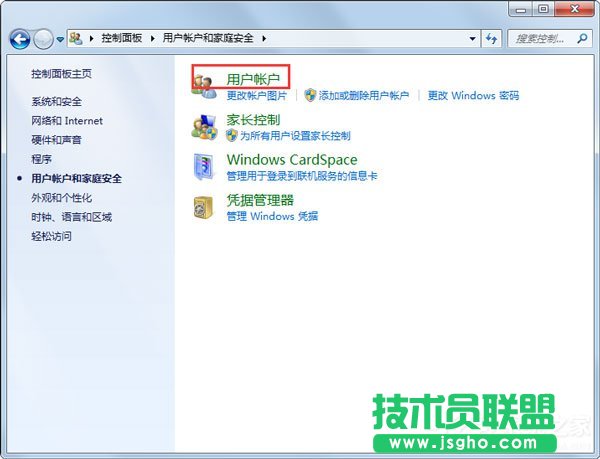Select 用户帐户和家庭安全 in the sidebar
The image size is (600, 459).
77,179
